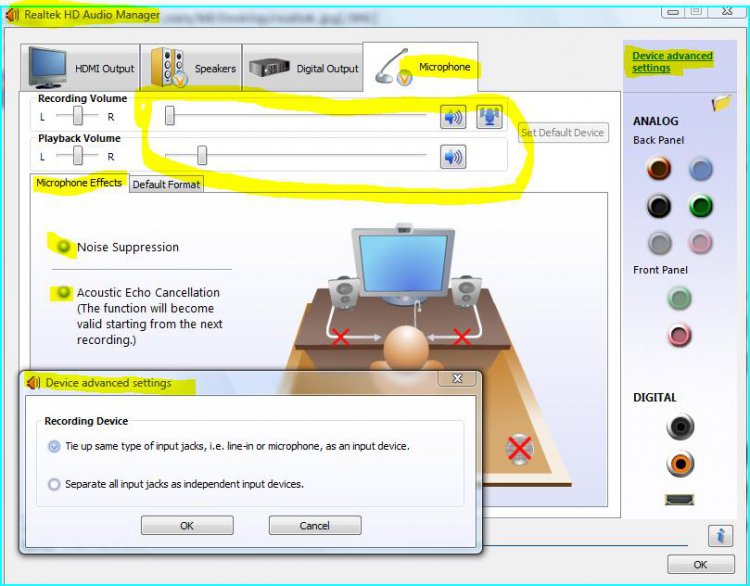Click the Recording Volume level slider handle
This screenshot has height=586, width=750.
[170, 116]
